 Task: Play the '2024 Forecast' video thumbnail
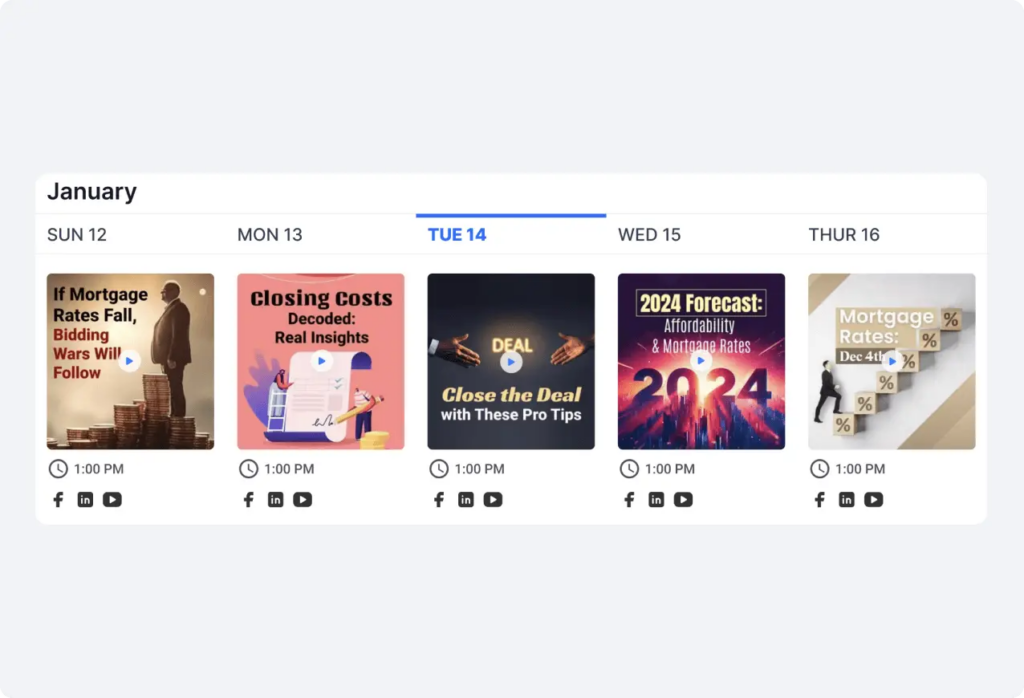[701, 361]
